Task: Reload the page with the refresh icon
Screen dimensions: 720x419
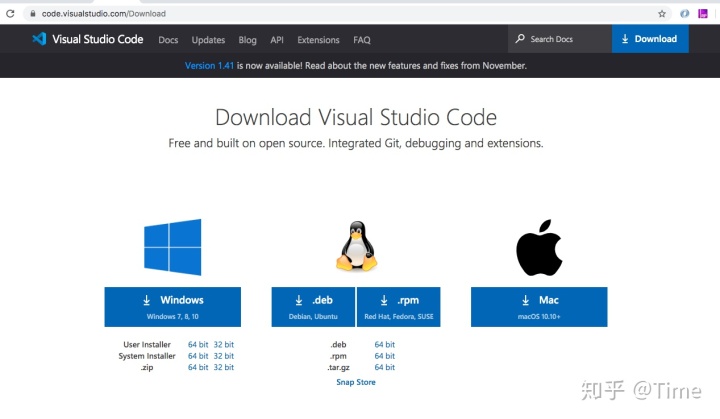Action: click(x=10, y=13)
